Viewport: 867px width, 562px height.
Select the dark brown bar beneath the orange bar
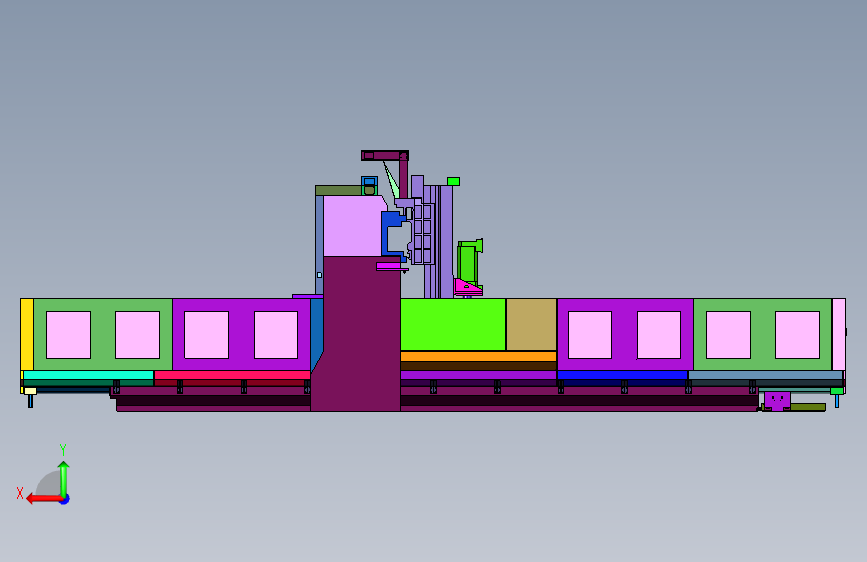pyautogui.click(x=478, y=366)
